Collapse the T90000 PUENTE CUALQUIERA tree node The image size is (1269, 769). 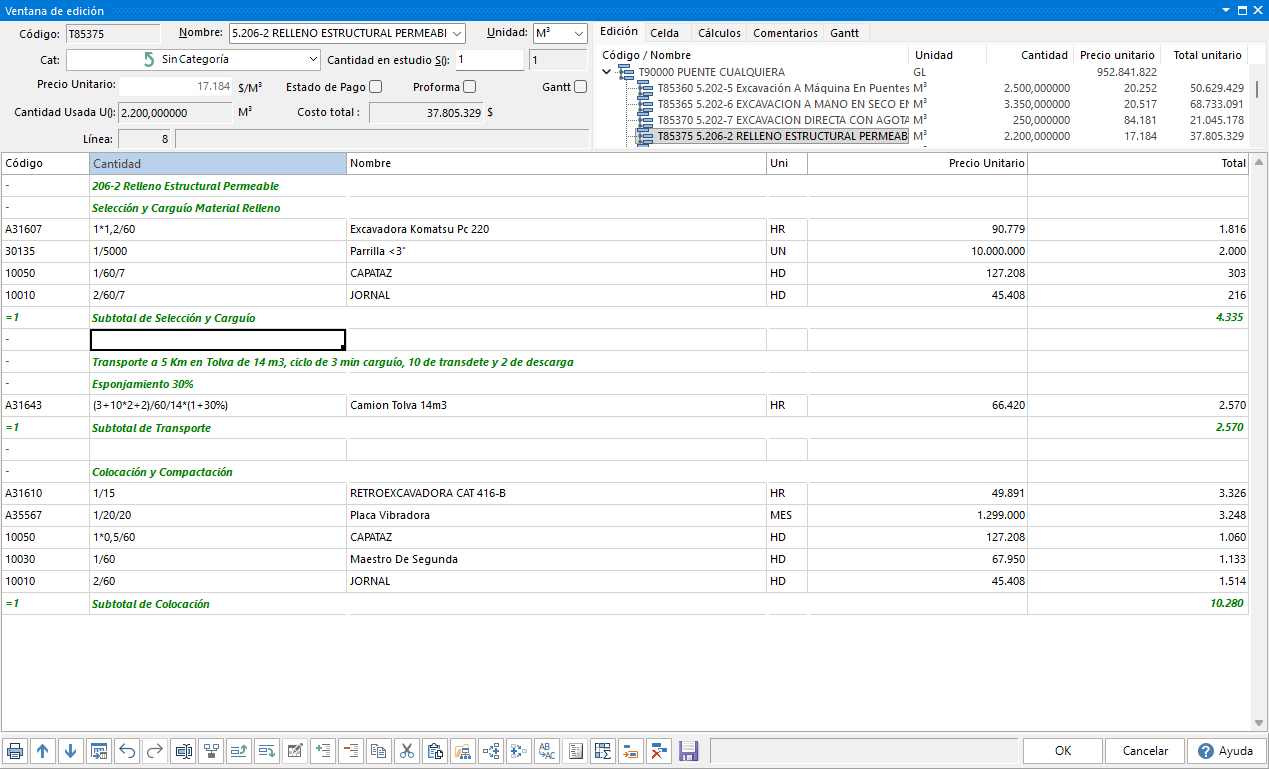click(x=607, y=72)
